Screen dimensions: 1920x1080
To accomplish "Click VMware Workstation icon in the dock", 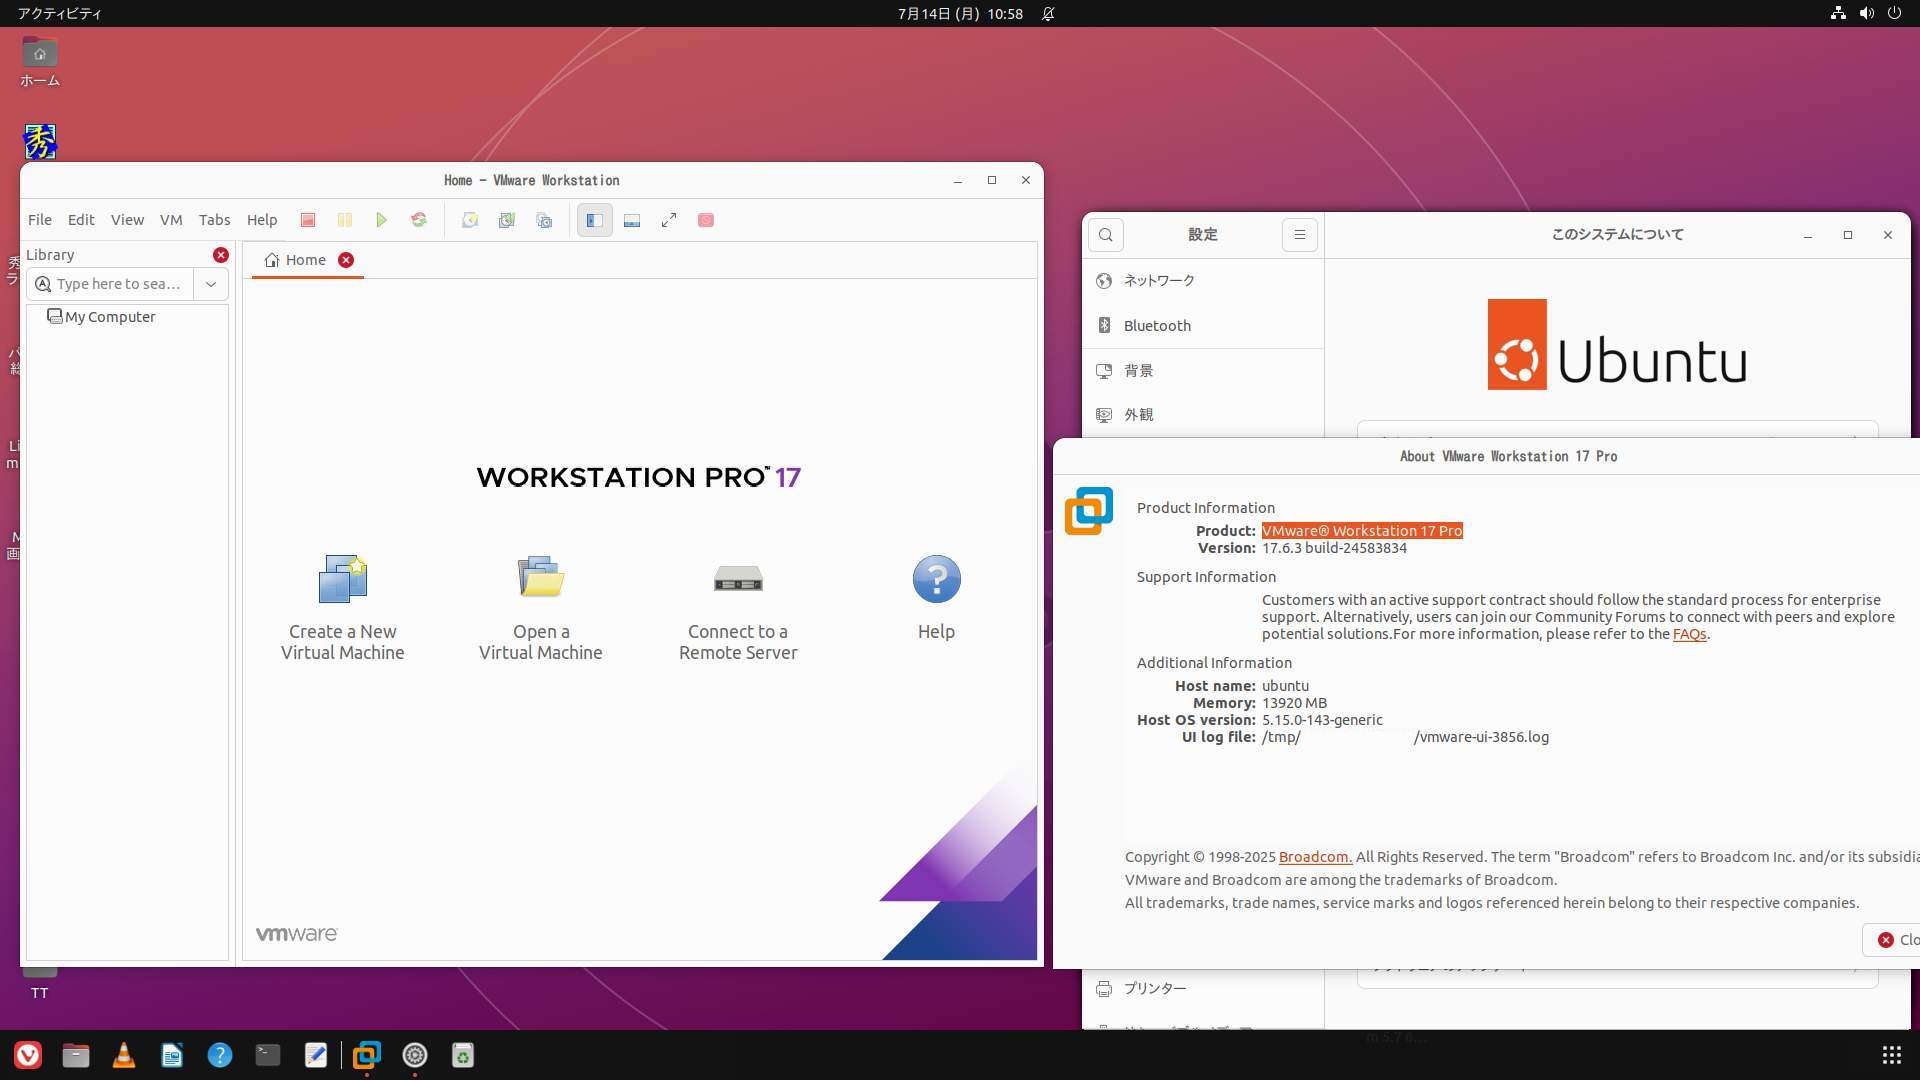I will click(367, 1055).
